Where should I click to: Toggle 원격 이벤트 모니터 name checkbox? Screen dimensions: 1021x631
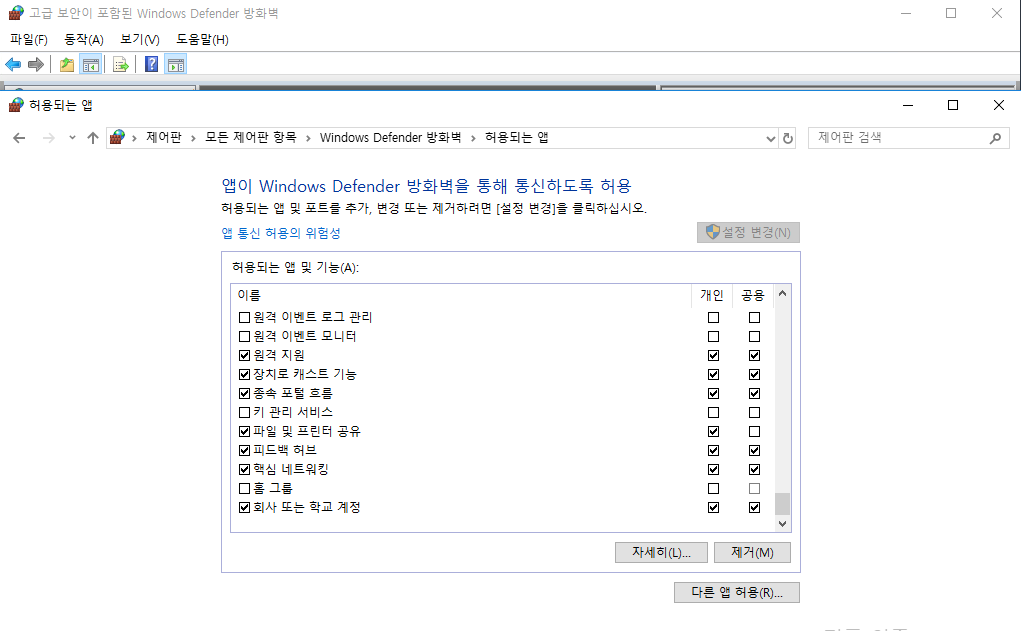[244, 337]
